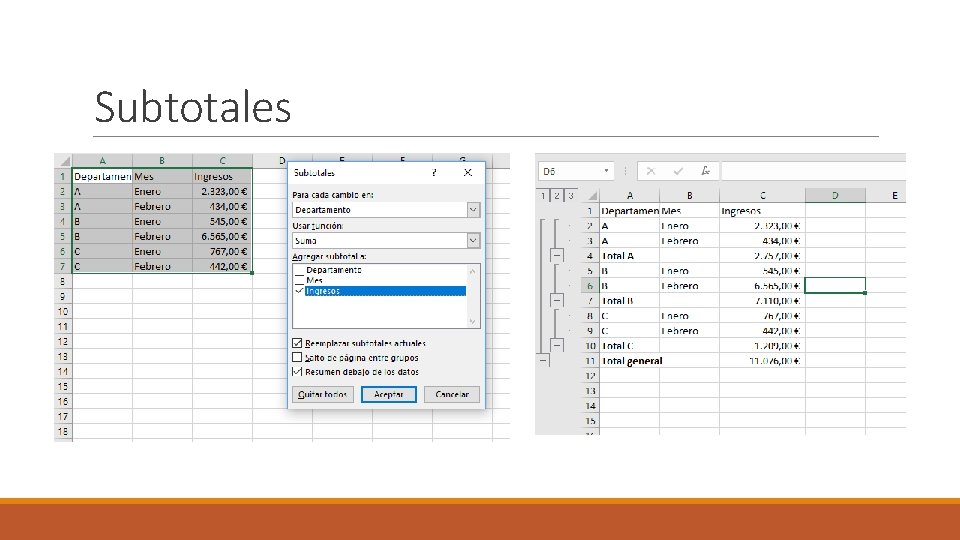The height and width of the screenshot is (540, 960).
Task: Click the 'Departamento' header cell in right sheet
Action: 630,211
